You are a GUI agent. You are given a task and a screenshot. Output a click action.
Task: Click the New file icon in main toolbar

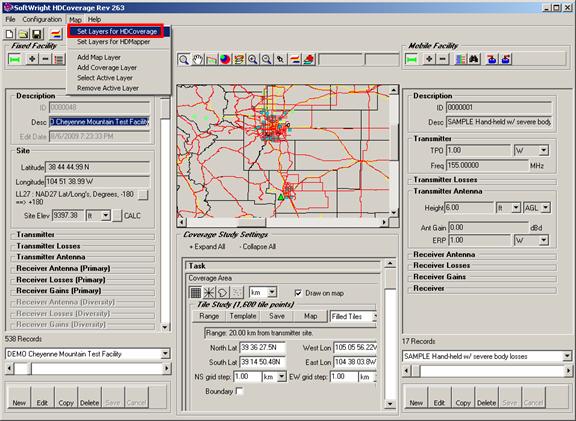(x=10, y=34)
